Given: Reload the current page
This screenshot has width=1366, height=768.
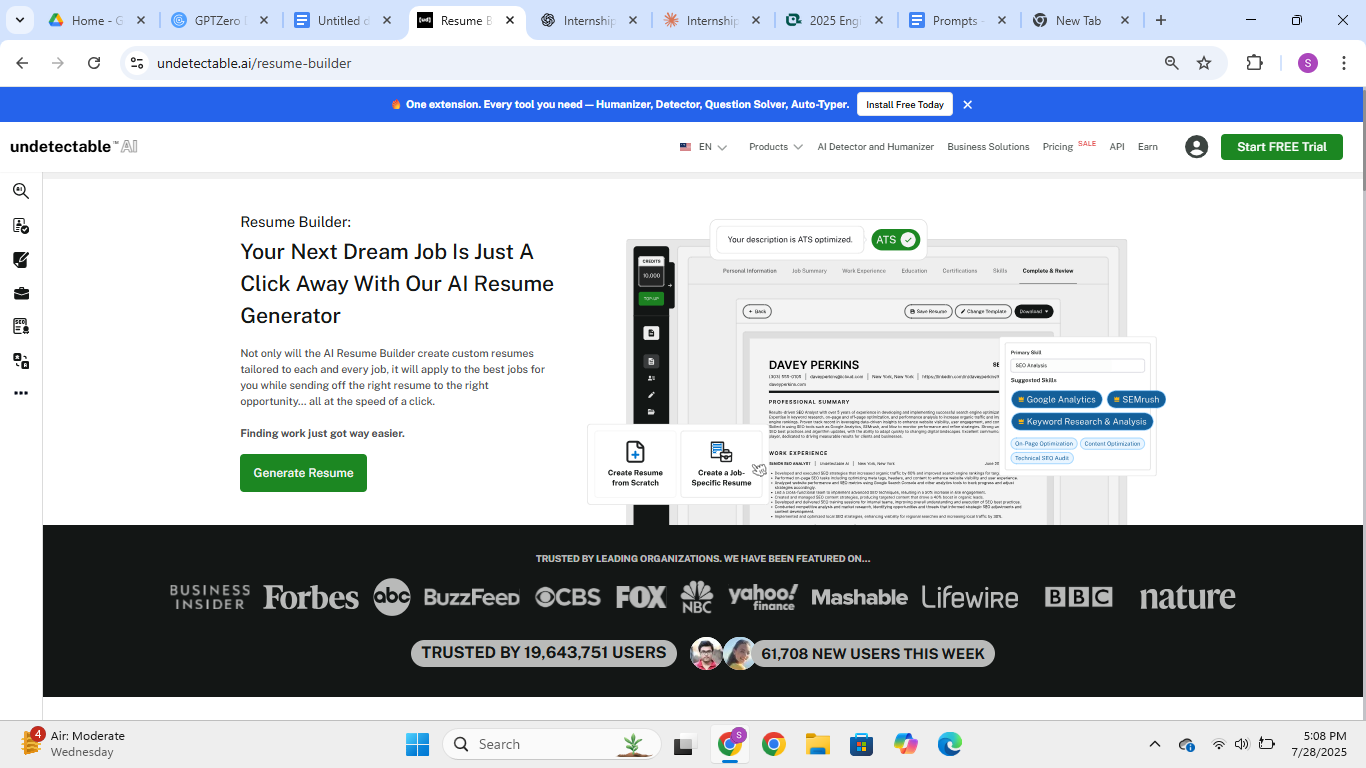Looking at the screenshot, I should (x=94, y=63).
